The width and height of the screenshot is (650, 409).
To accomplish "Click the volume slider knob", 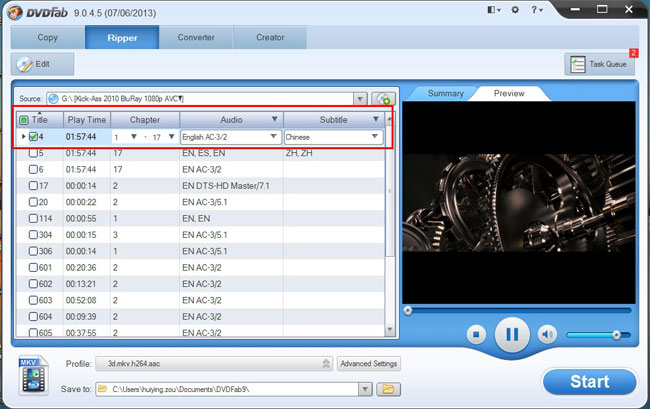I will 616,334.
